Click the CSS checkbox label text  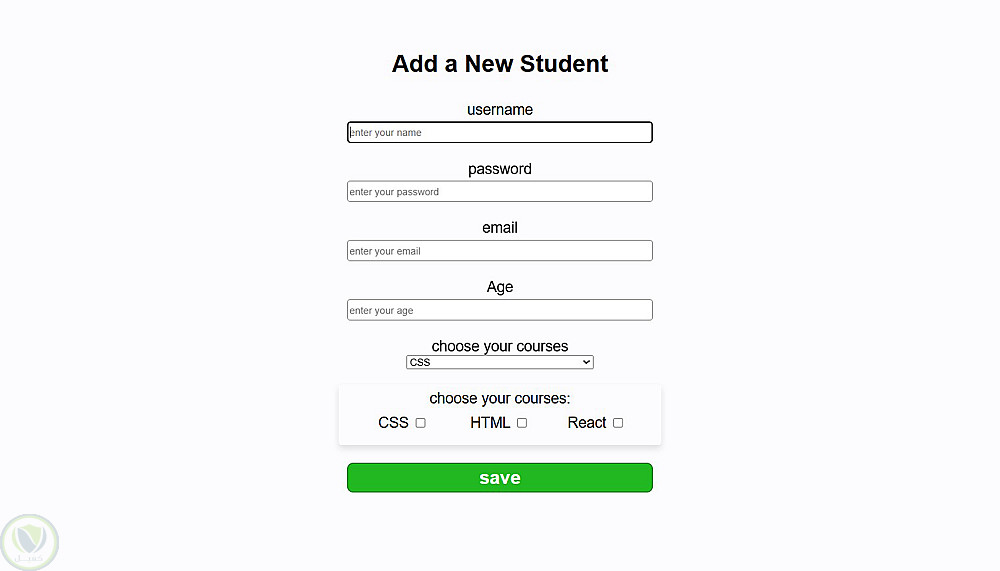[x=393, y=423]
